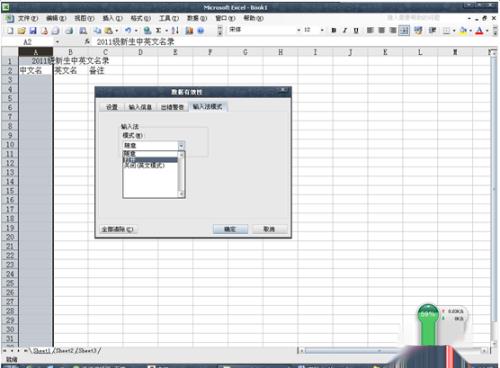Click the Chart Wizard icon
The image size is (500, 368).
pos(189,31)
